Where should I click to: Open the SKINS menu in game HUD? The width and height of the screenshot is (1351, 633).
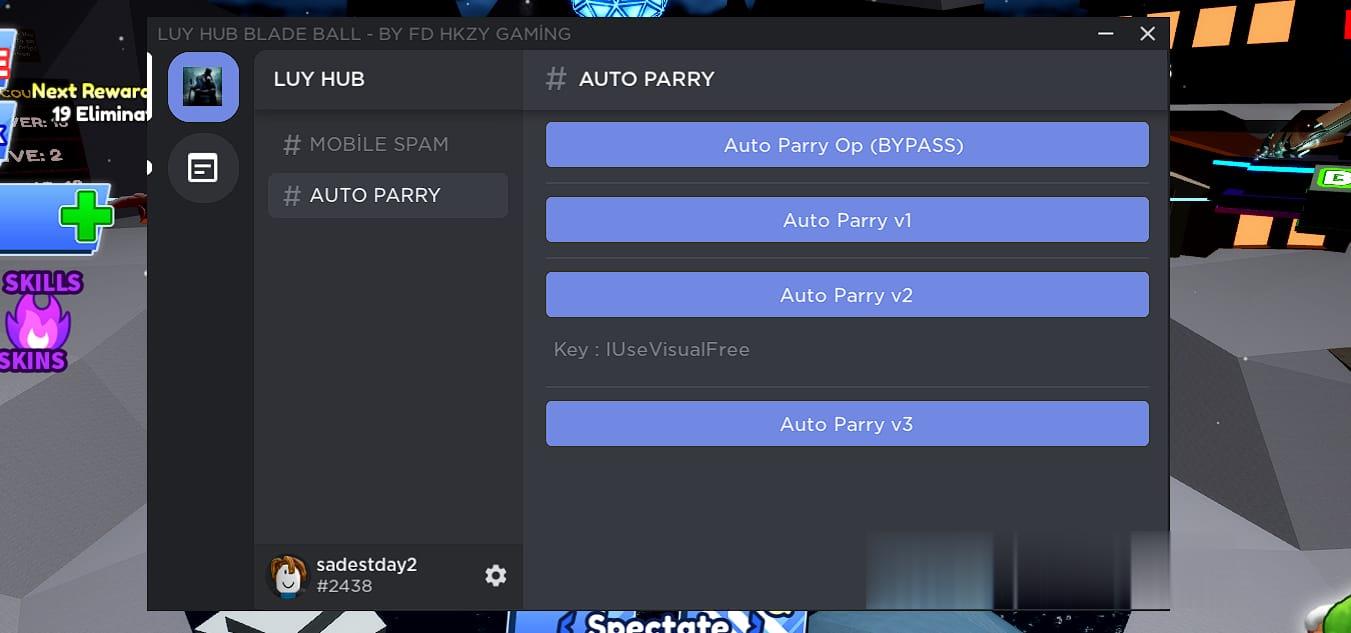point(33,360)
